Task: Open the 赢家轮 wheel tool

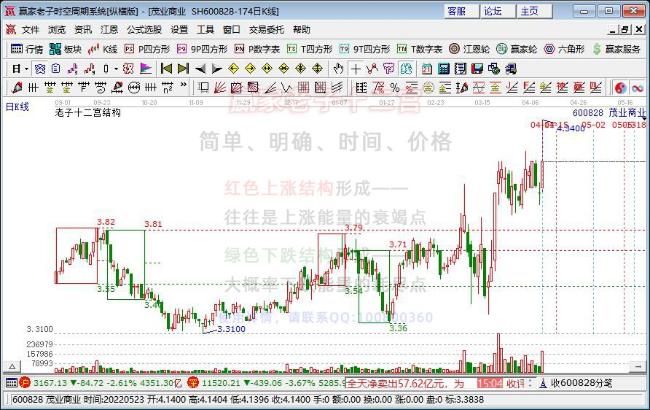Action: [517, 49]
